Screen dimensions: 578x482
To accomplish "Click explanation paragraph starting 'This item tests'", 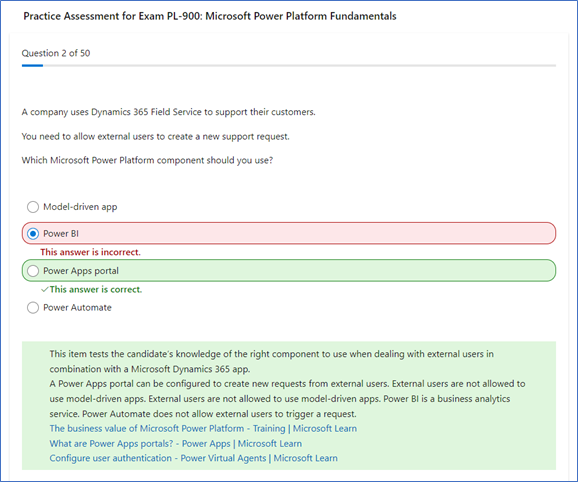I will tap(272, 362).
